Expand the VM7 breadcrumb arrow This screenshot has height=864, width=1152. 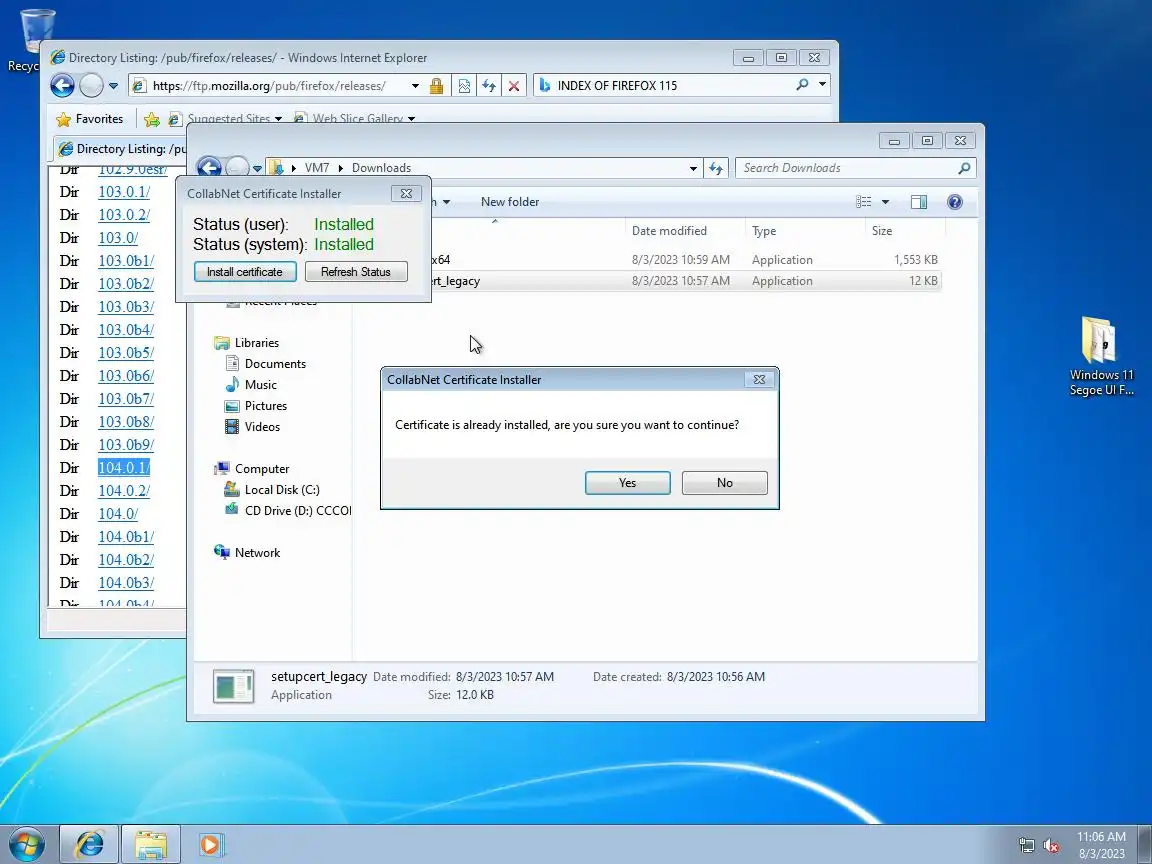(340, 168)
